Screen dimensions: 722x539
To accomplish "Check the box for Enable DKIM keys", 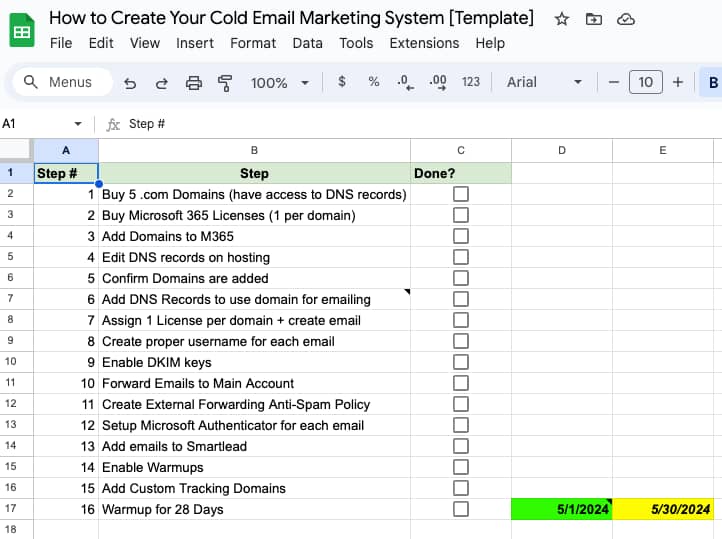I will coord(460,362).
